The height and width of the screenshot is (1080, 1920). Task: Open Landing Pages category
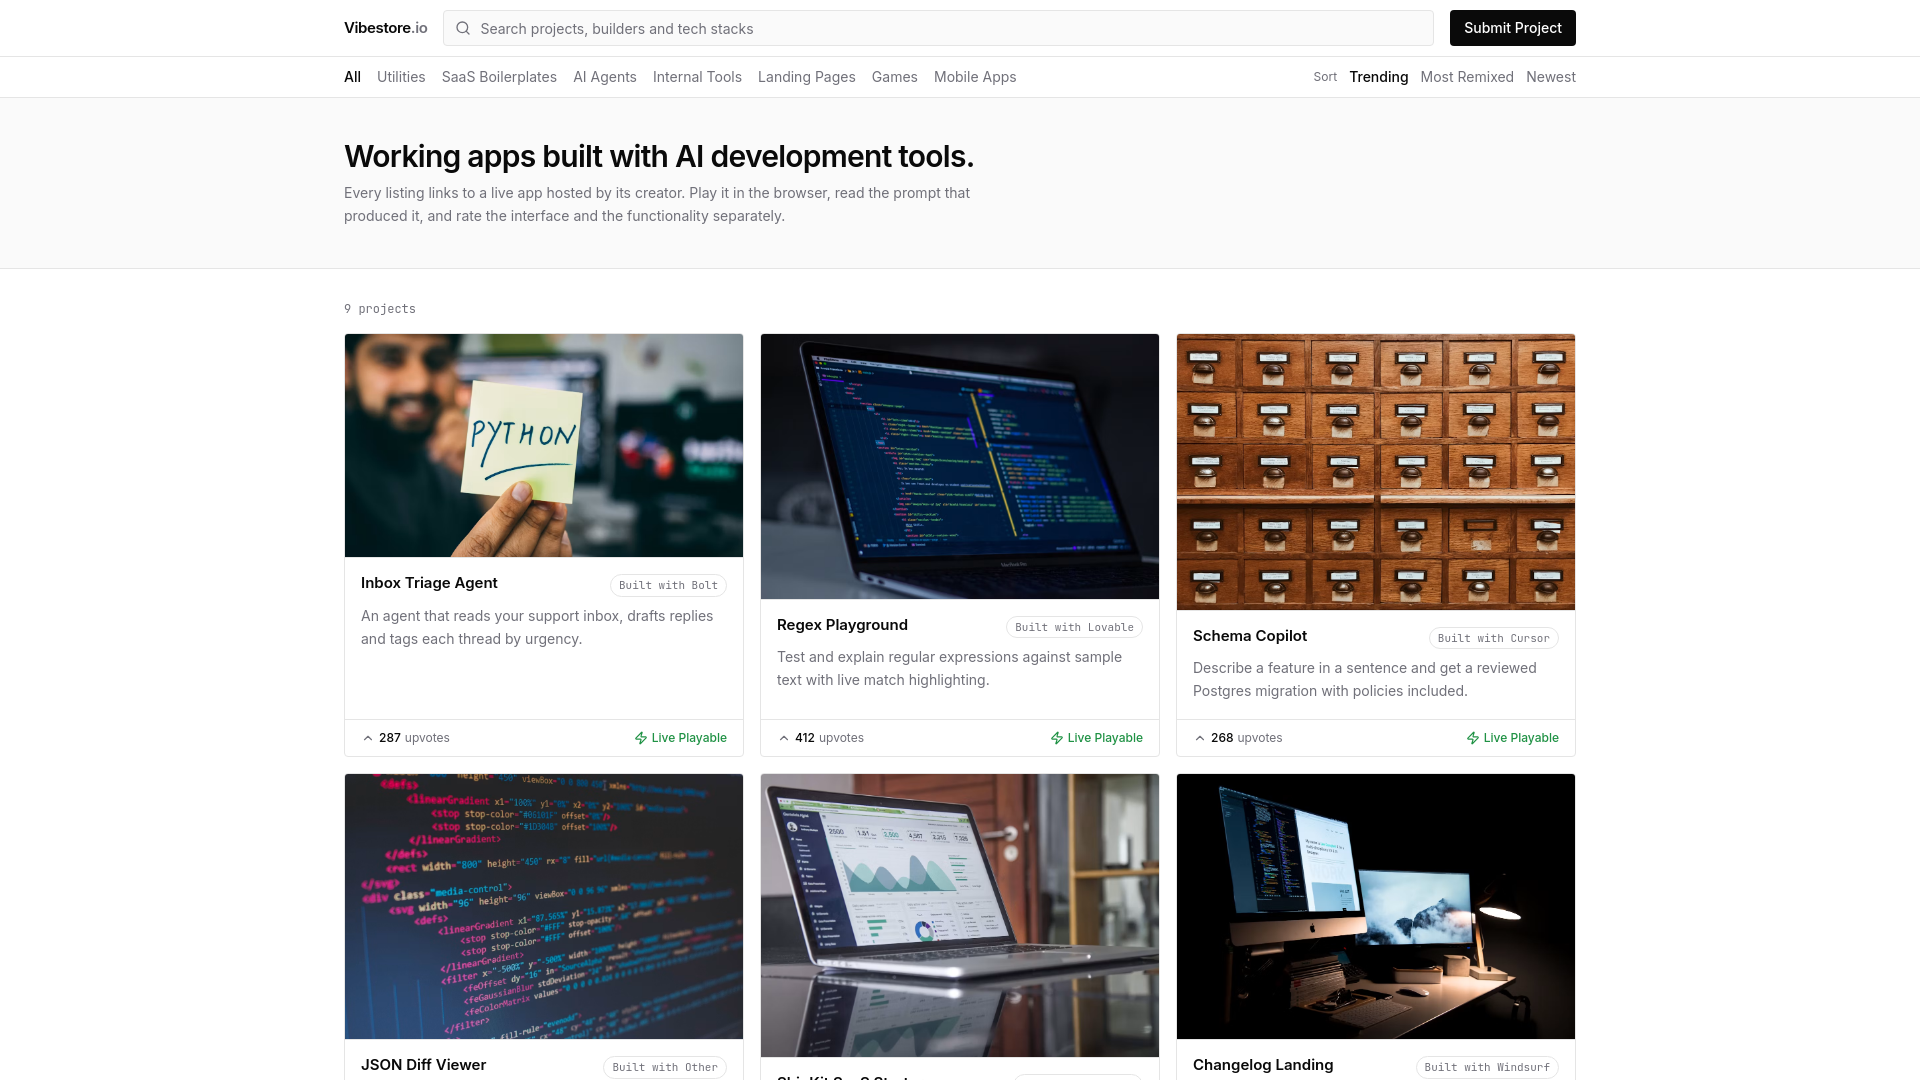tap(807, 77)
